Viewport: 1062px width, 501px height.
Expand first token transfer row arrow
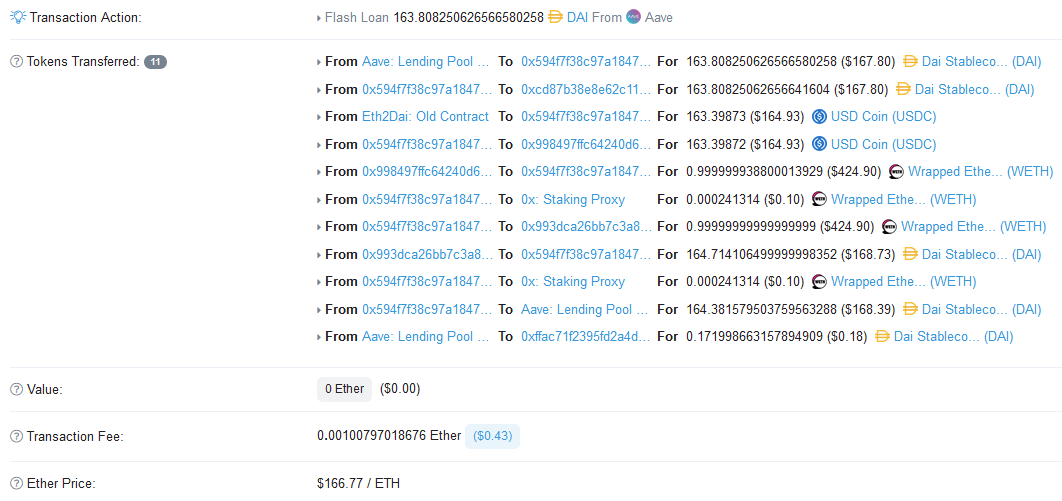point(319,62)
